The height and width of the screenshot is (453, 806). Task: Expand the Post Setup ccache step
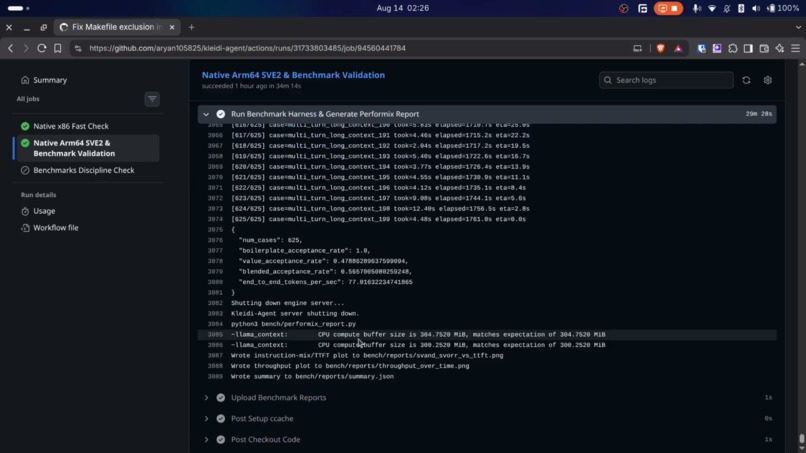click(x=206, y=419)
